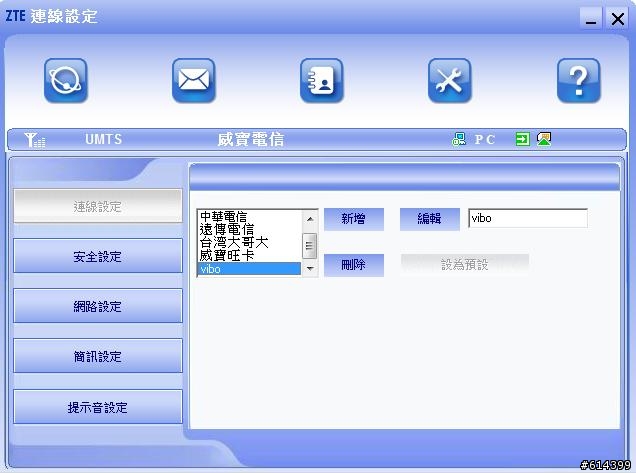Minimize the ZTE window
The height and width of the screenshot is (473, 636).
click(x=591, y=19)
